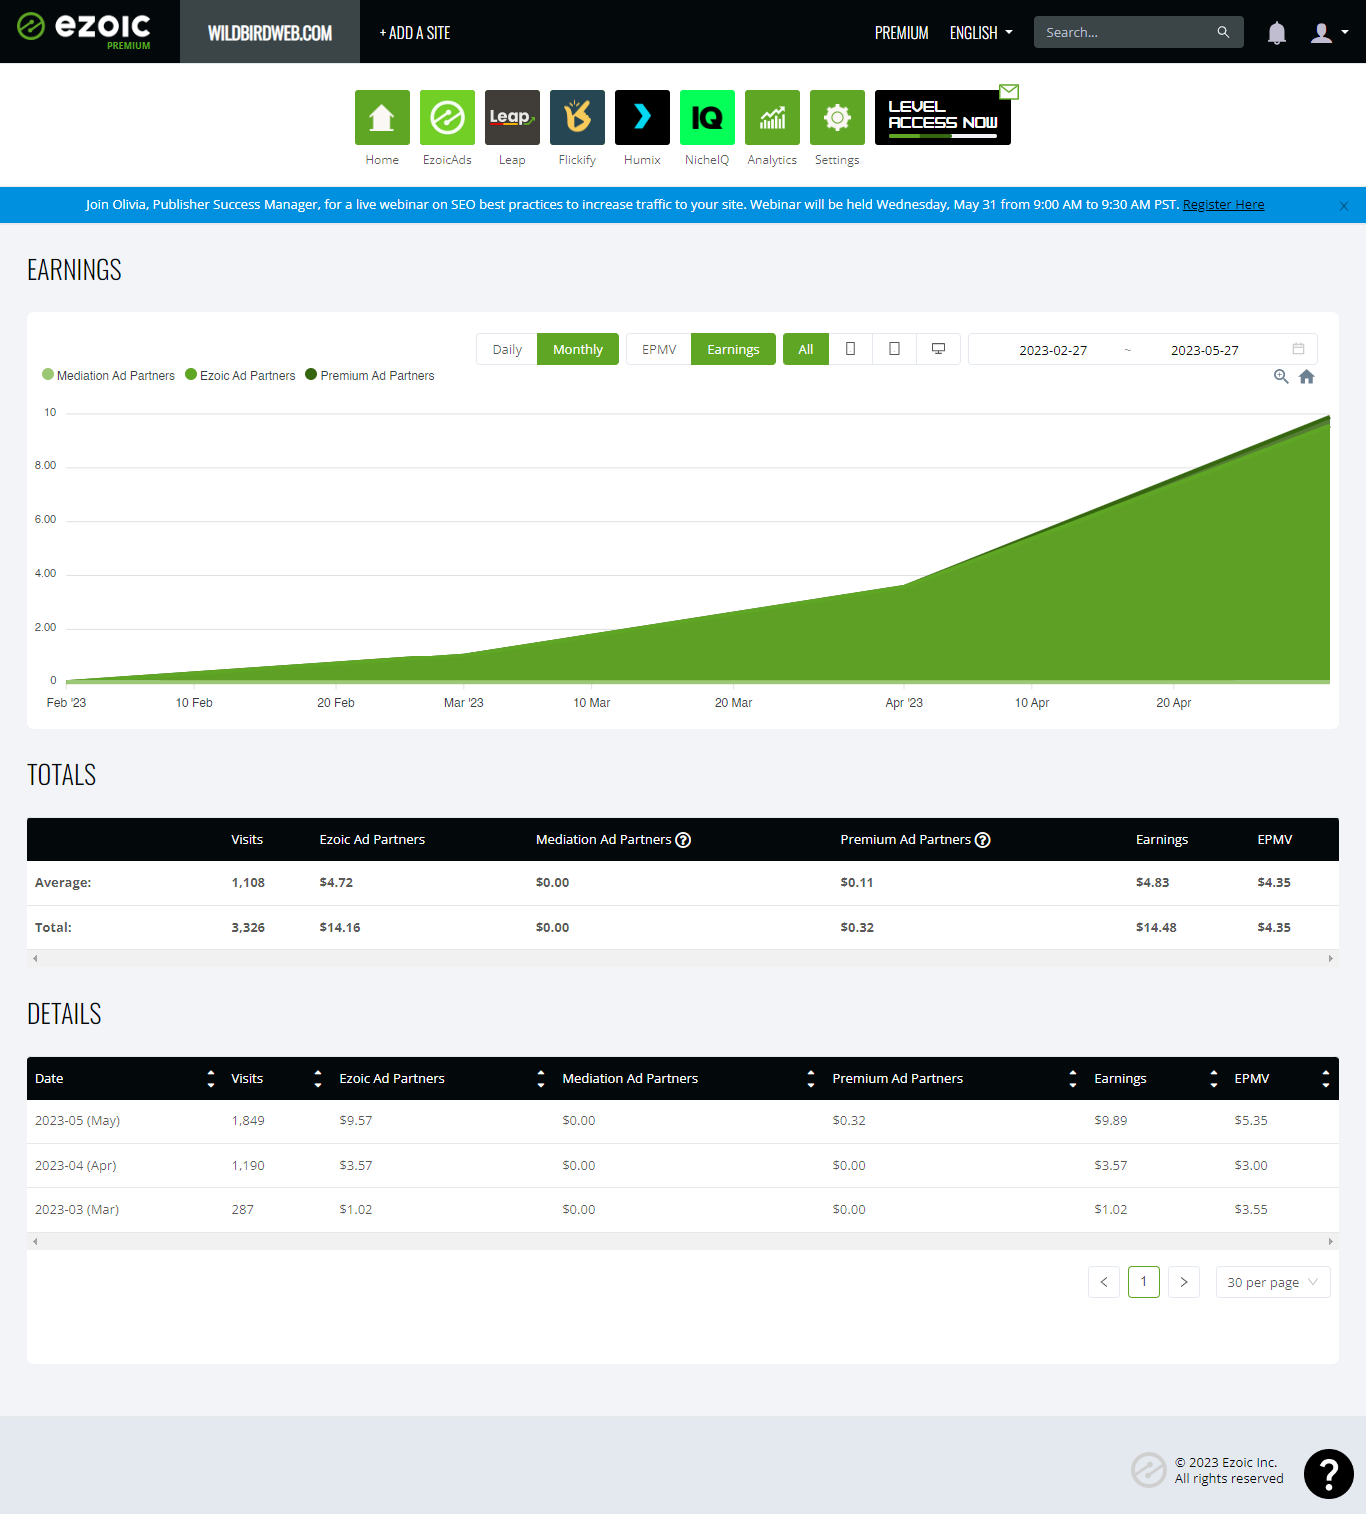Click the 2023-05 (May) row date
The height and width of the screenshot is (1514, 1366).
[x=77, y=1120]
